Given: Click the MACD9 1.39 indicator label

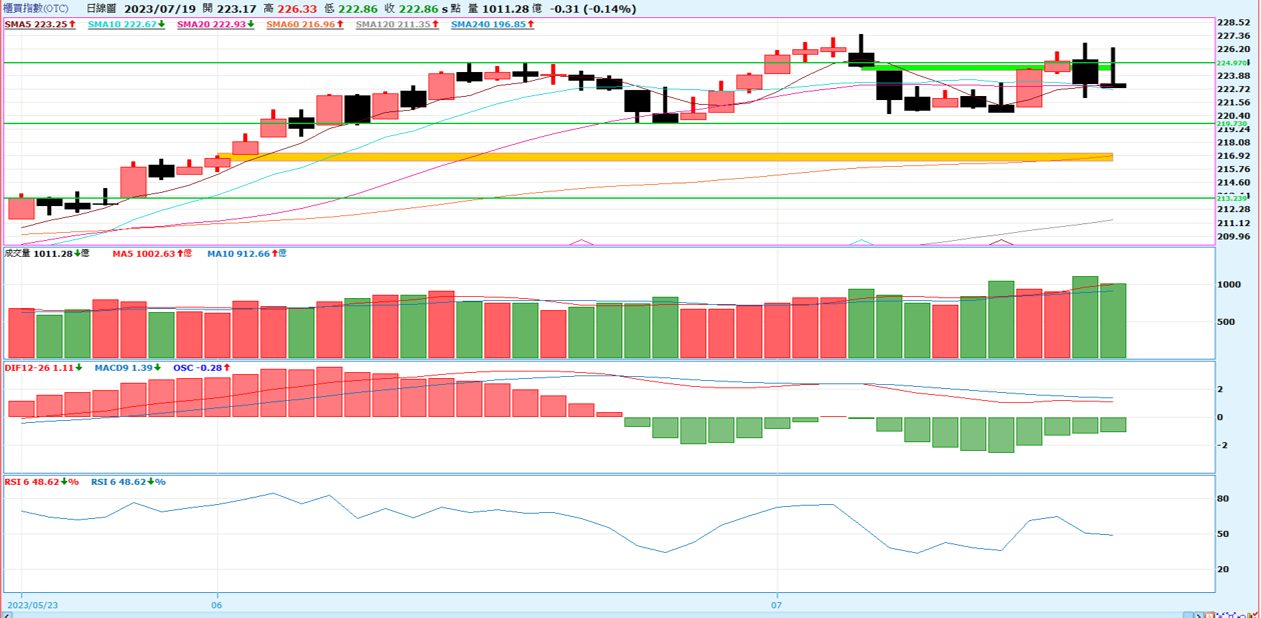Looking at the screenshot, I should point(129,368).
